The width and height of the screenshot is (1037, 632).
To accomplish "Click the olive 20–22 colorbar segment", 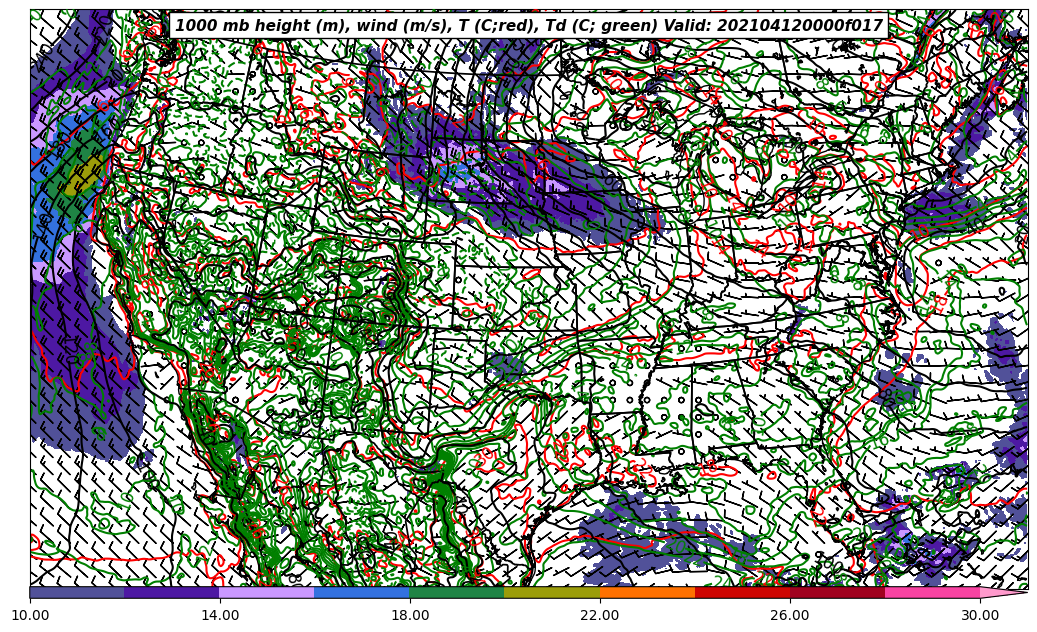I will click(x=552, y=592).
